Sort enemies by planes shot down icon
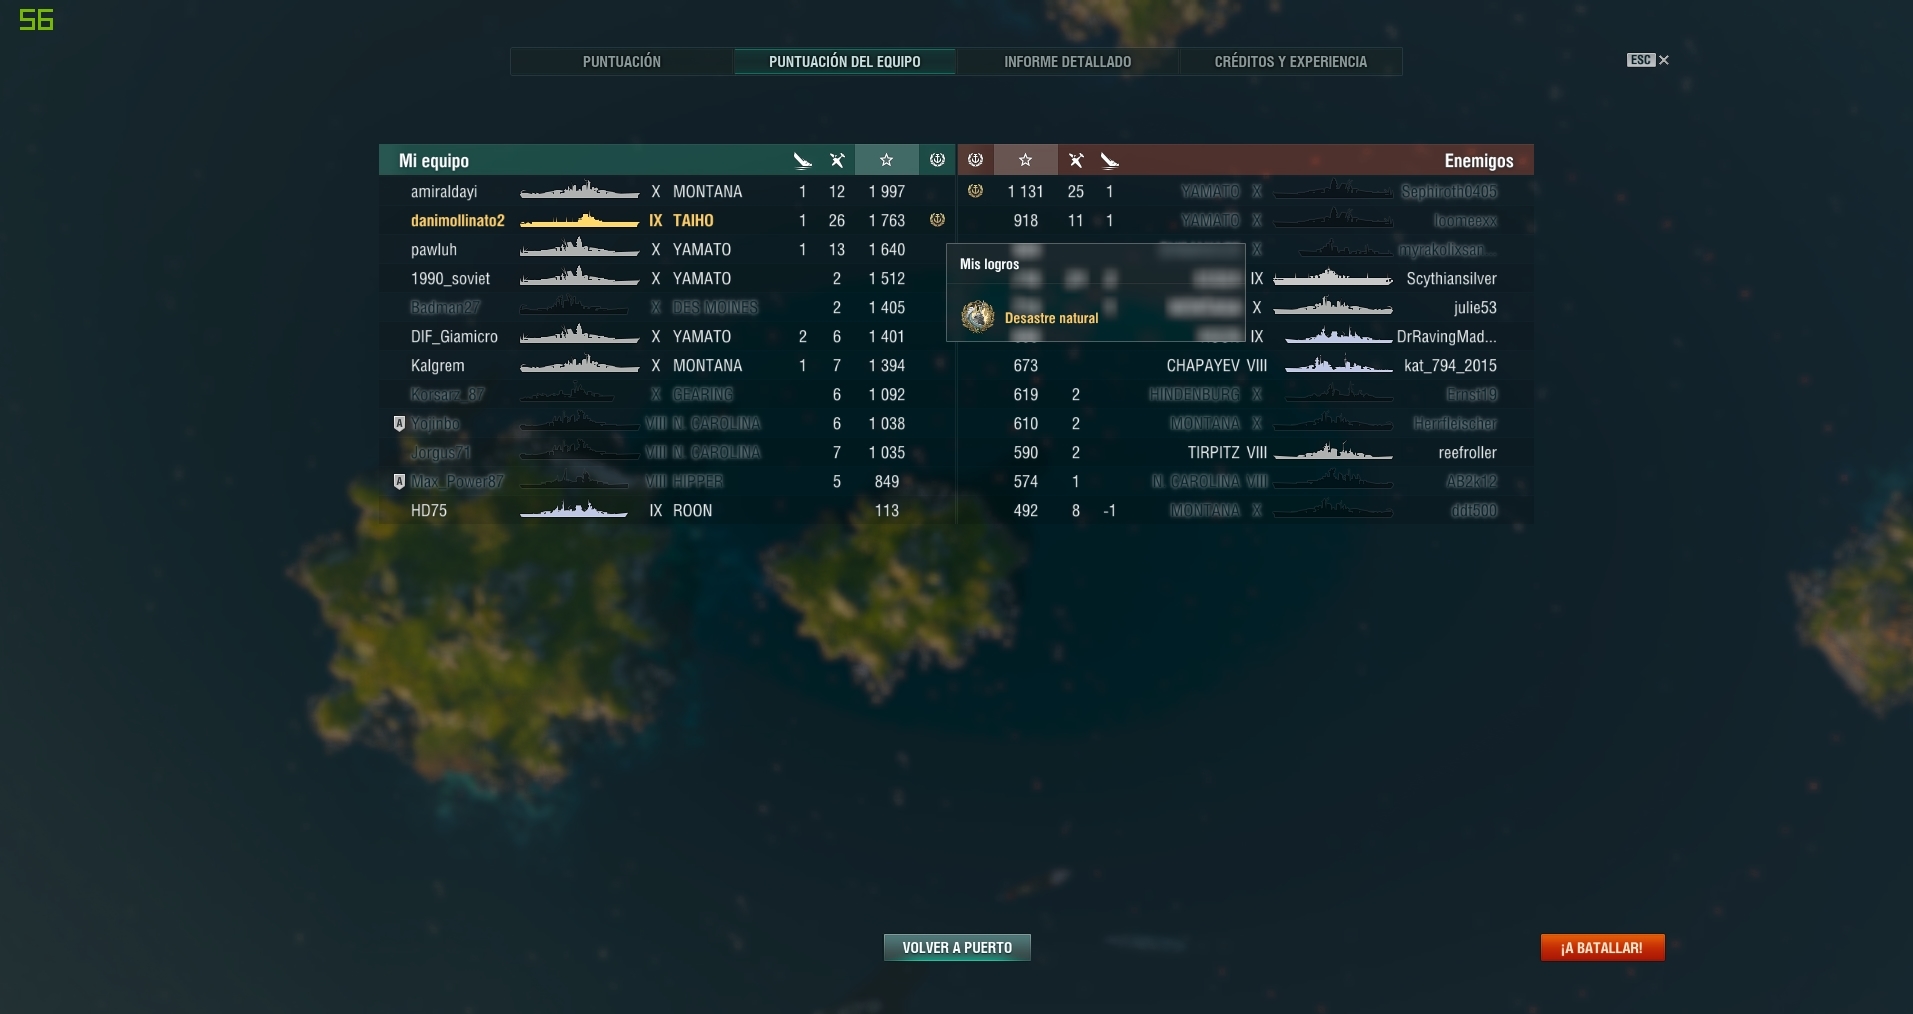 click(x=1109, y=160)
